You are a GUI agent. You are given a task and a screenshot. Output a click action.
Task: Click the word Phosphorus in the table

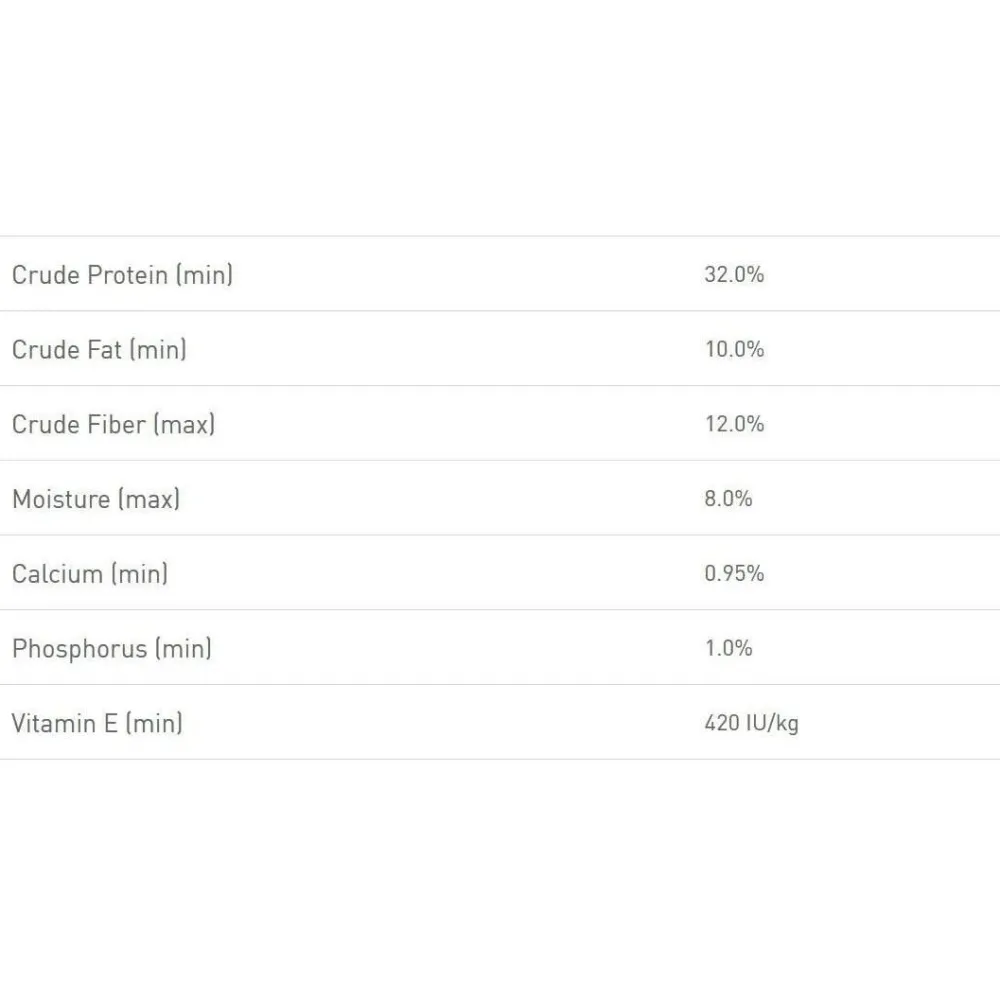tap(80, 649)
